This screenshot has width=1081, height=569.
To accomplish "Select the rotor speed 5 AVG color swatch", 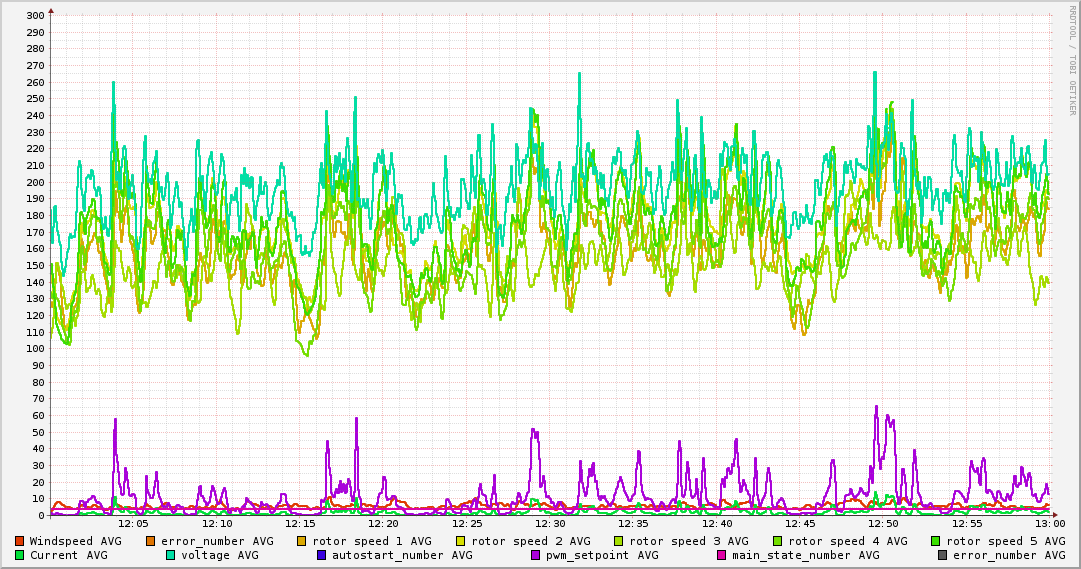I will tap(935, 541).
